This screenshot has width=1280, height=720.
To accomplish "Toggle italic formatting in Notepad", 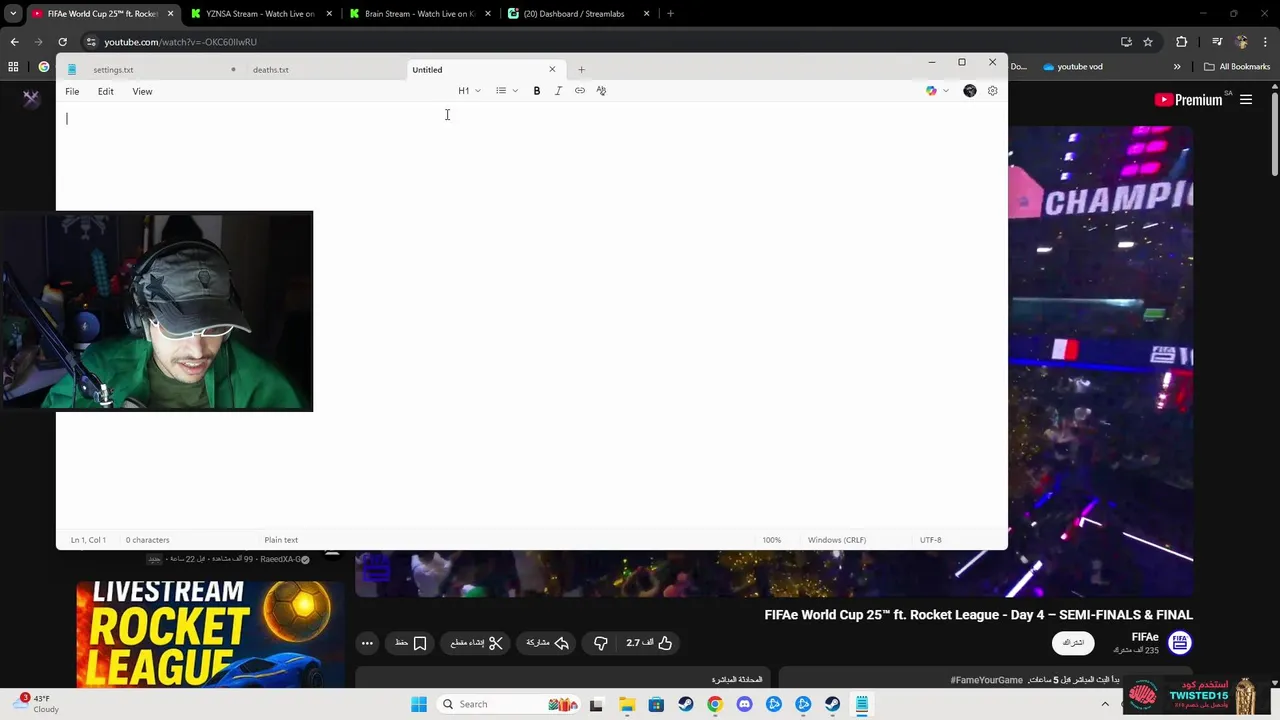I will coord(558,91).
